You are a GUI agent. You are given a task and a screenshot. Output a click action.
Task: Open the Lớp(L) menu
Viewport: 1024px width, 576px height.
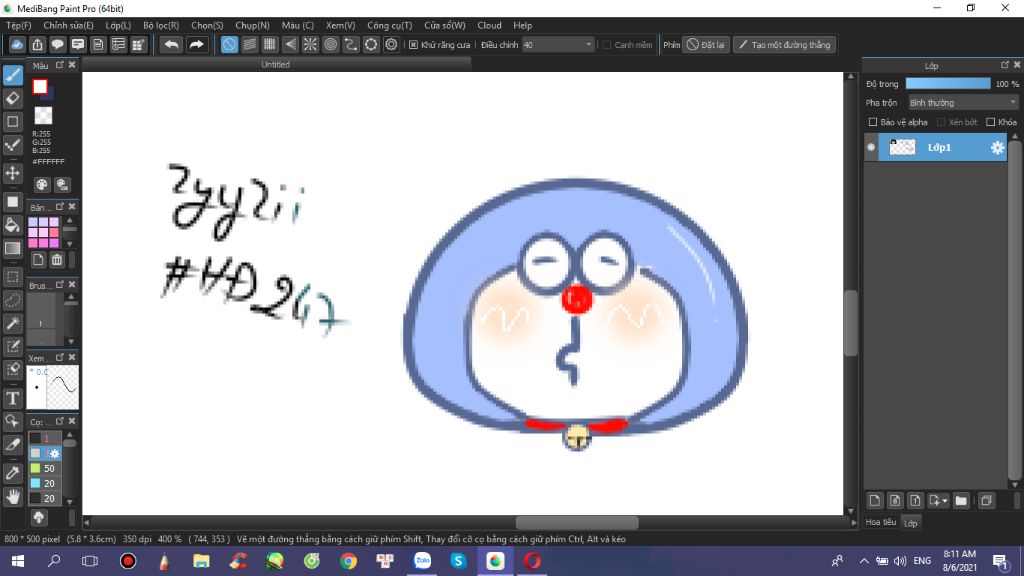118,25
